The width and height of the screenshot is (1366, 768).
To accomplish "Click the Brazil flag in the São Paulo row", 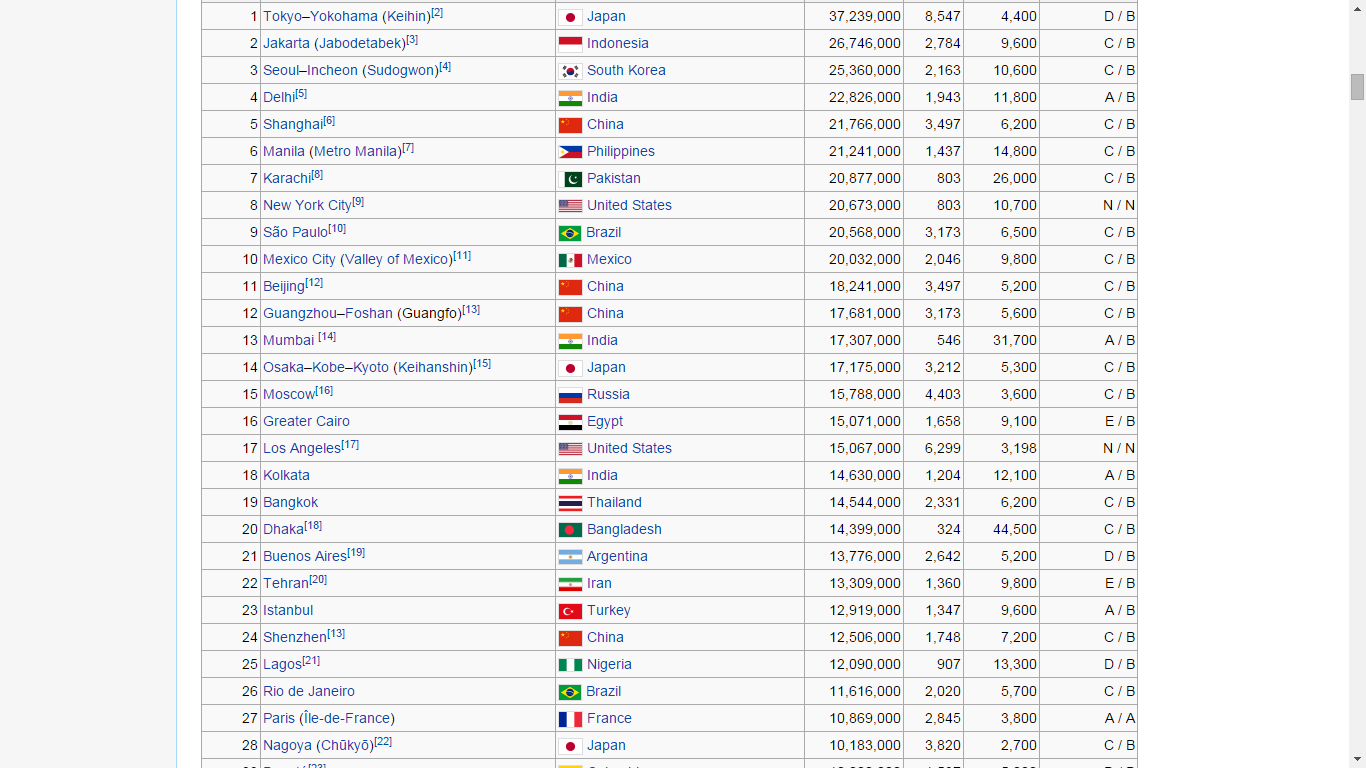I will pyautogui.click(x=570, y=233).
